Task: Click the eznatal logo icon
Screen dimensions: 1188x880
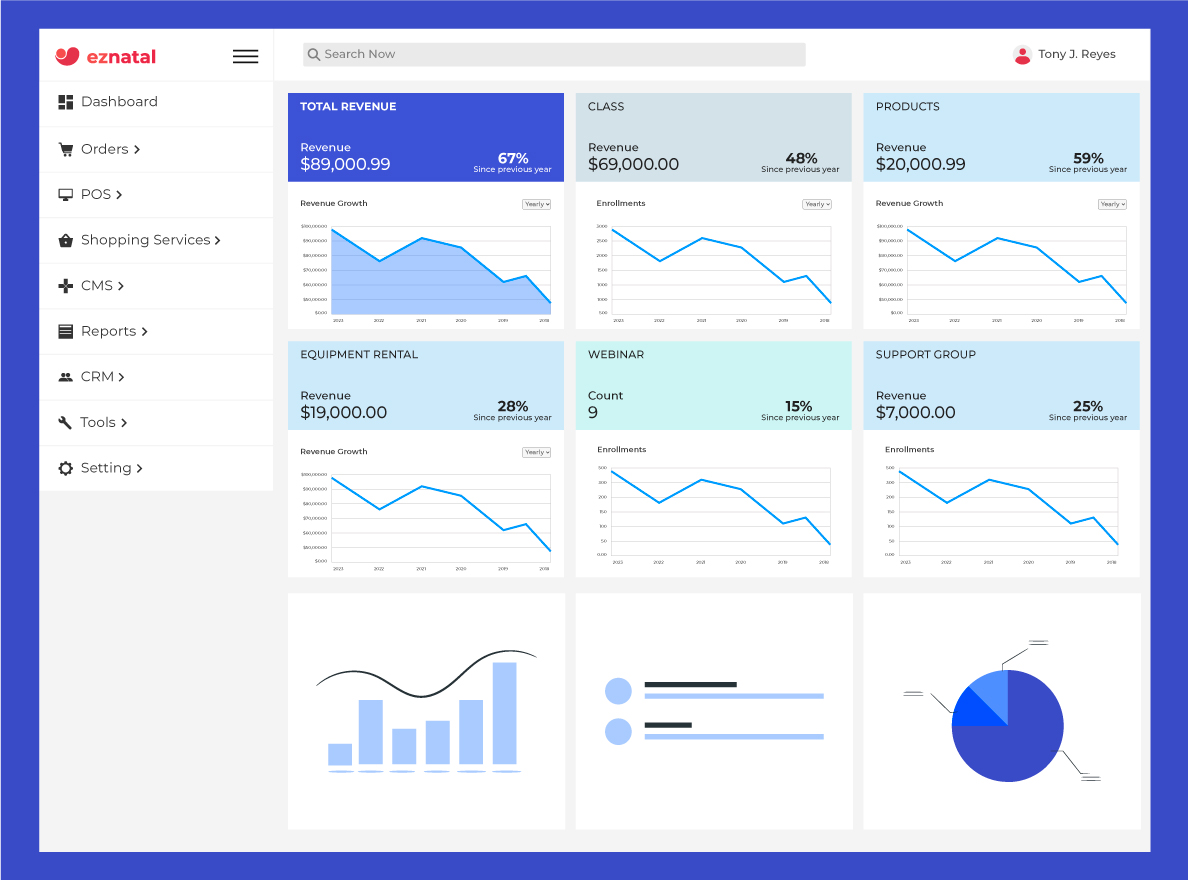Action: pos(67,56)
